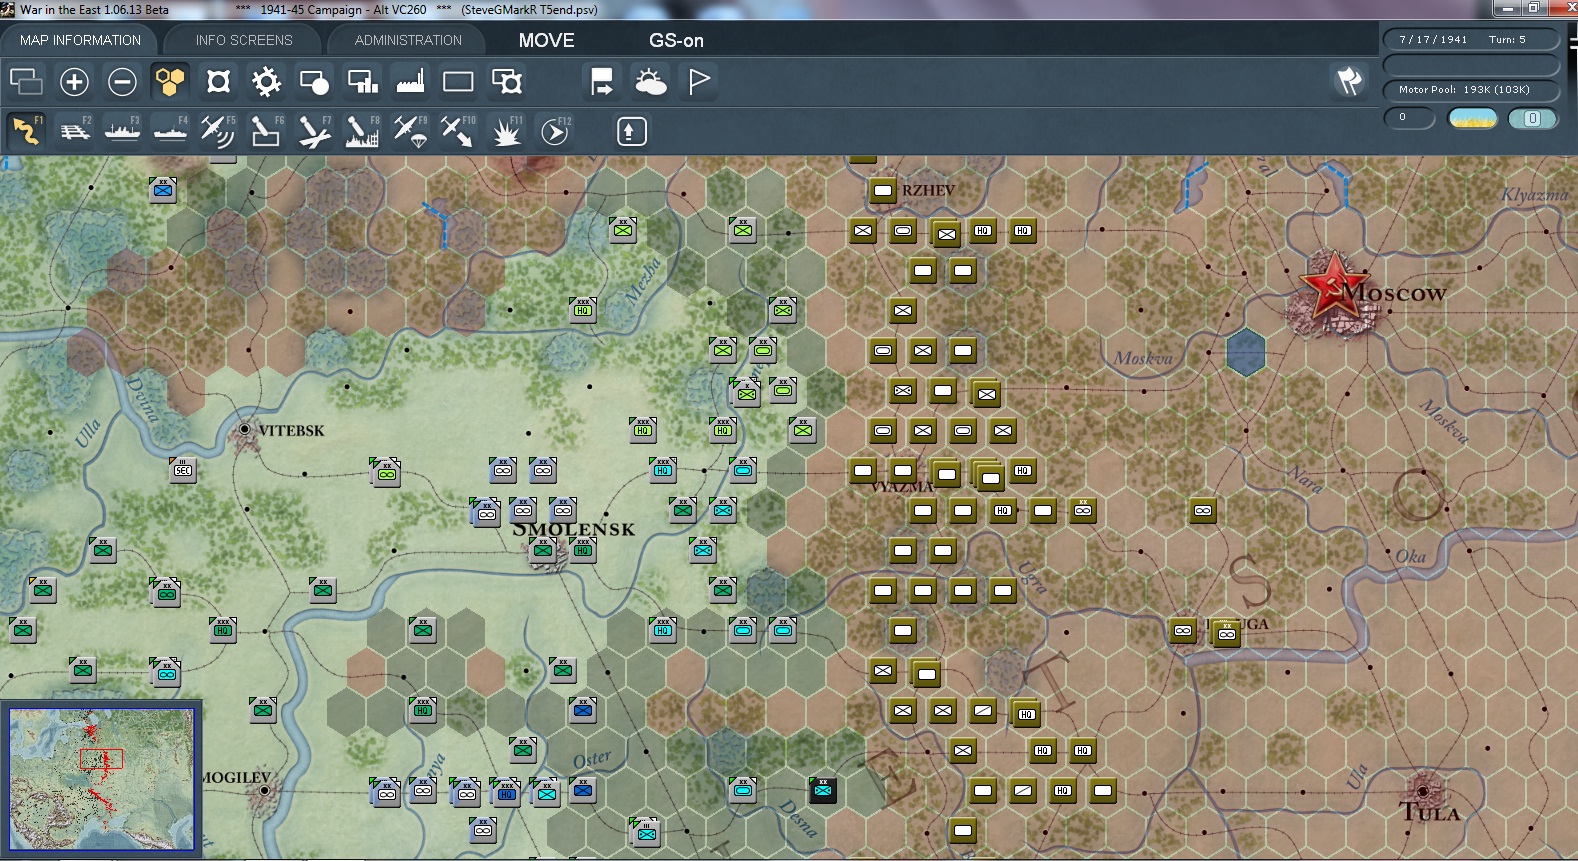Click the GS-on status label
1578x861 pixels.
tap(677, 40)
